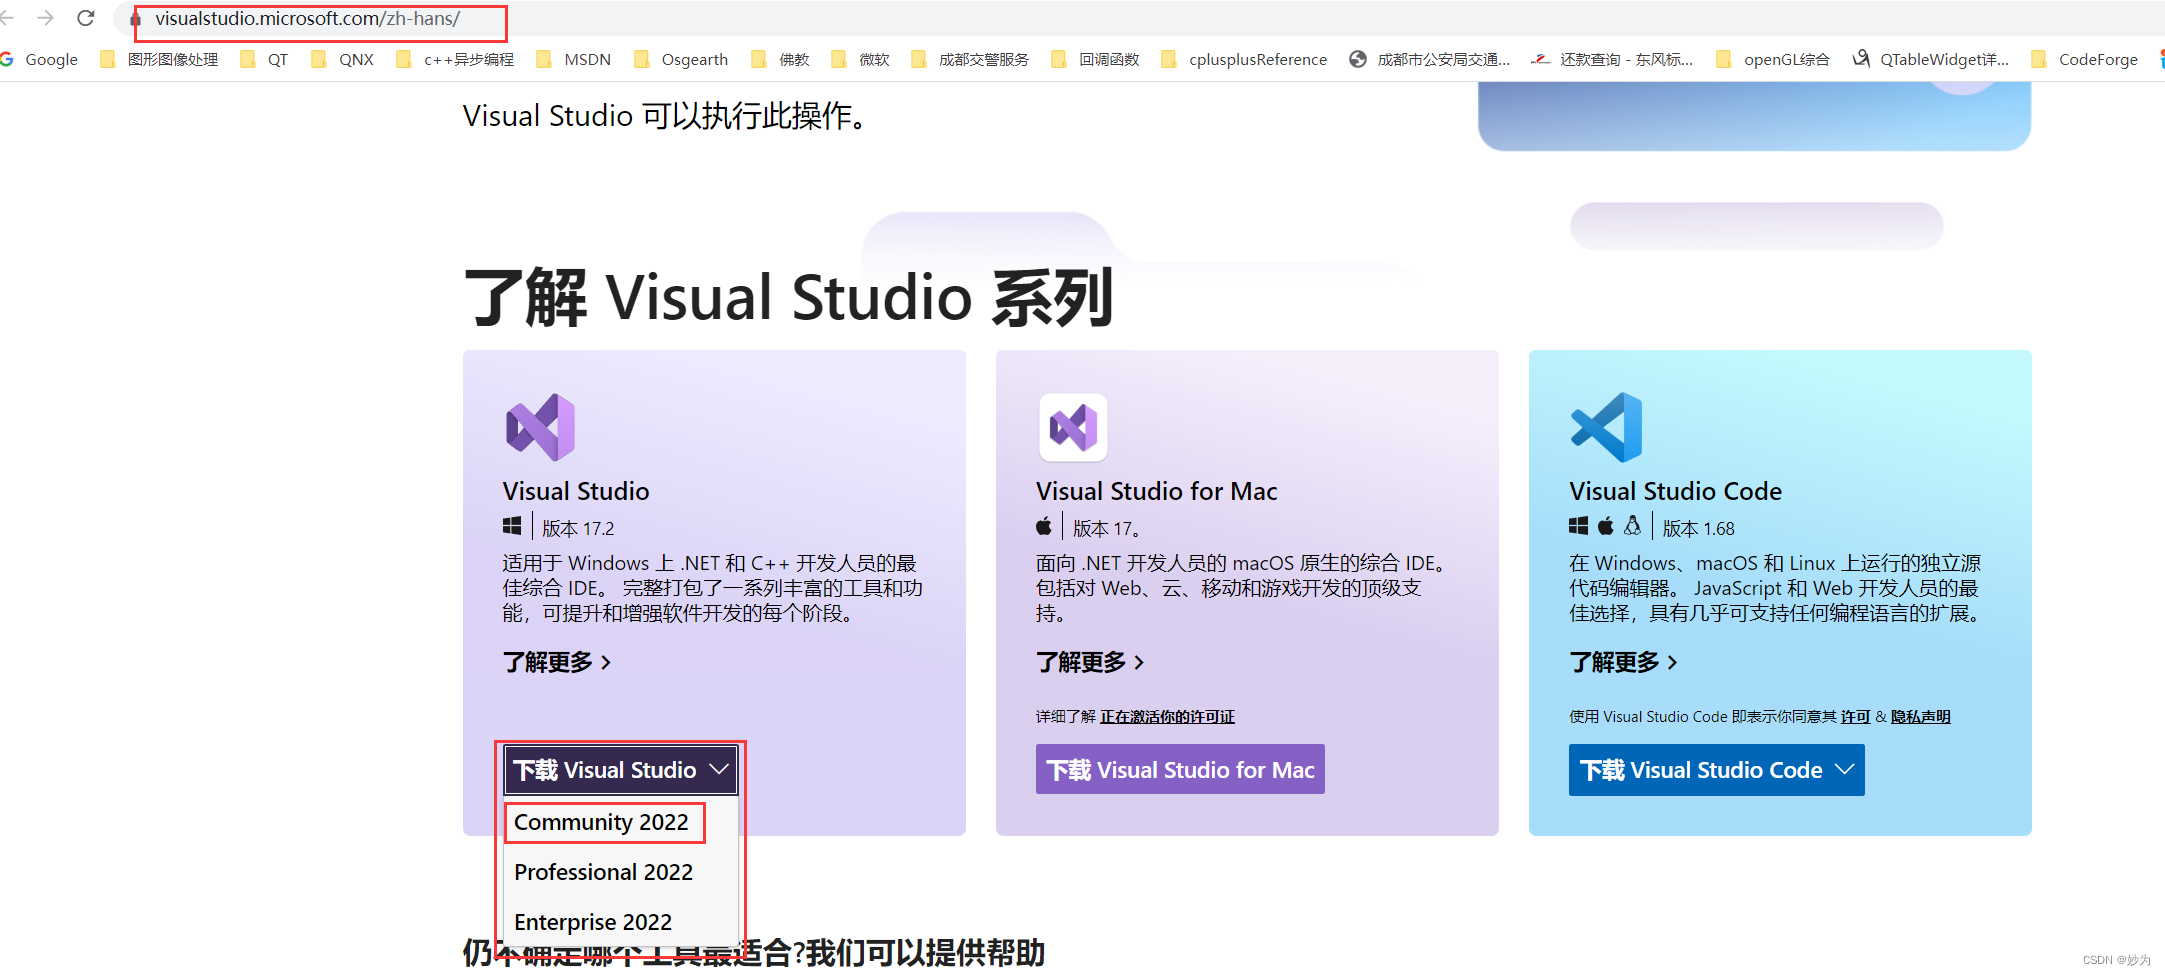Open the 正在激活你的许可证 link
This screenshot has height=975, width=2165.
pos(1167,716)
